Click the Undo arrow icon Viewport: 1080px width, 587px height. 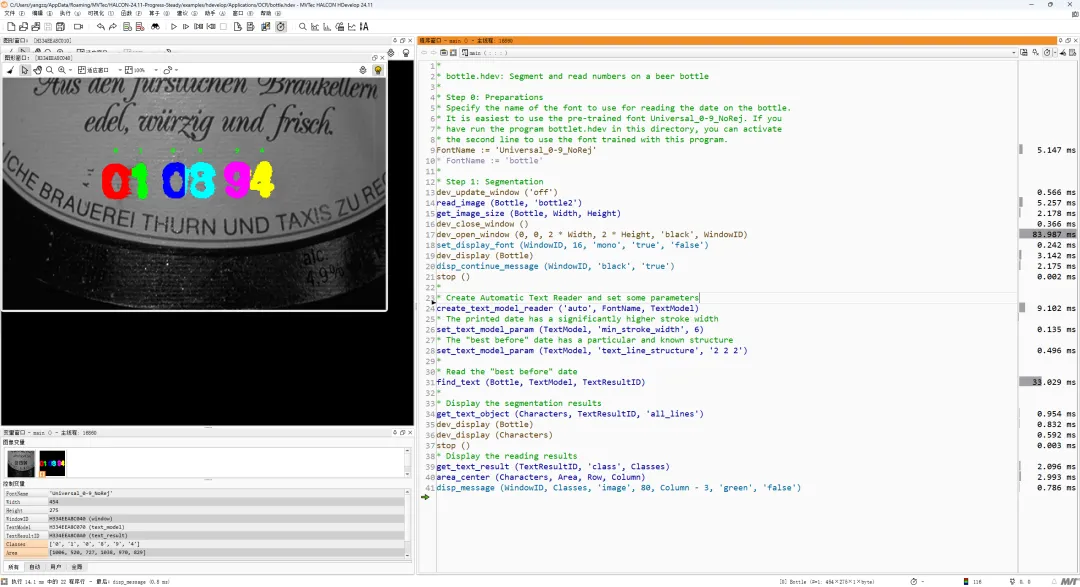101,27
